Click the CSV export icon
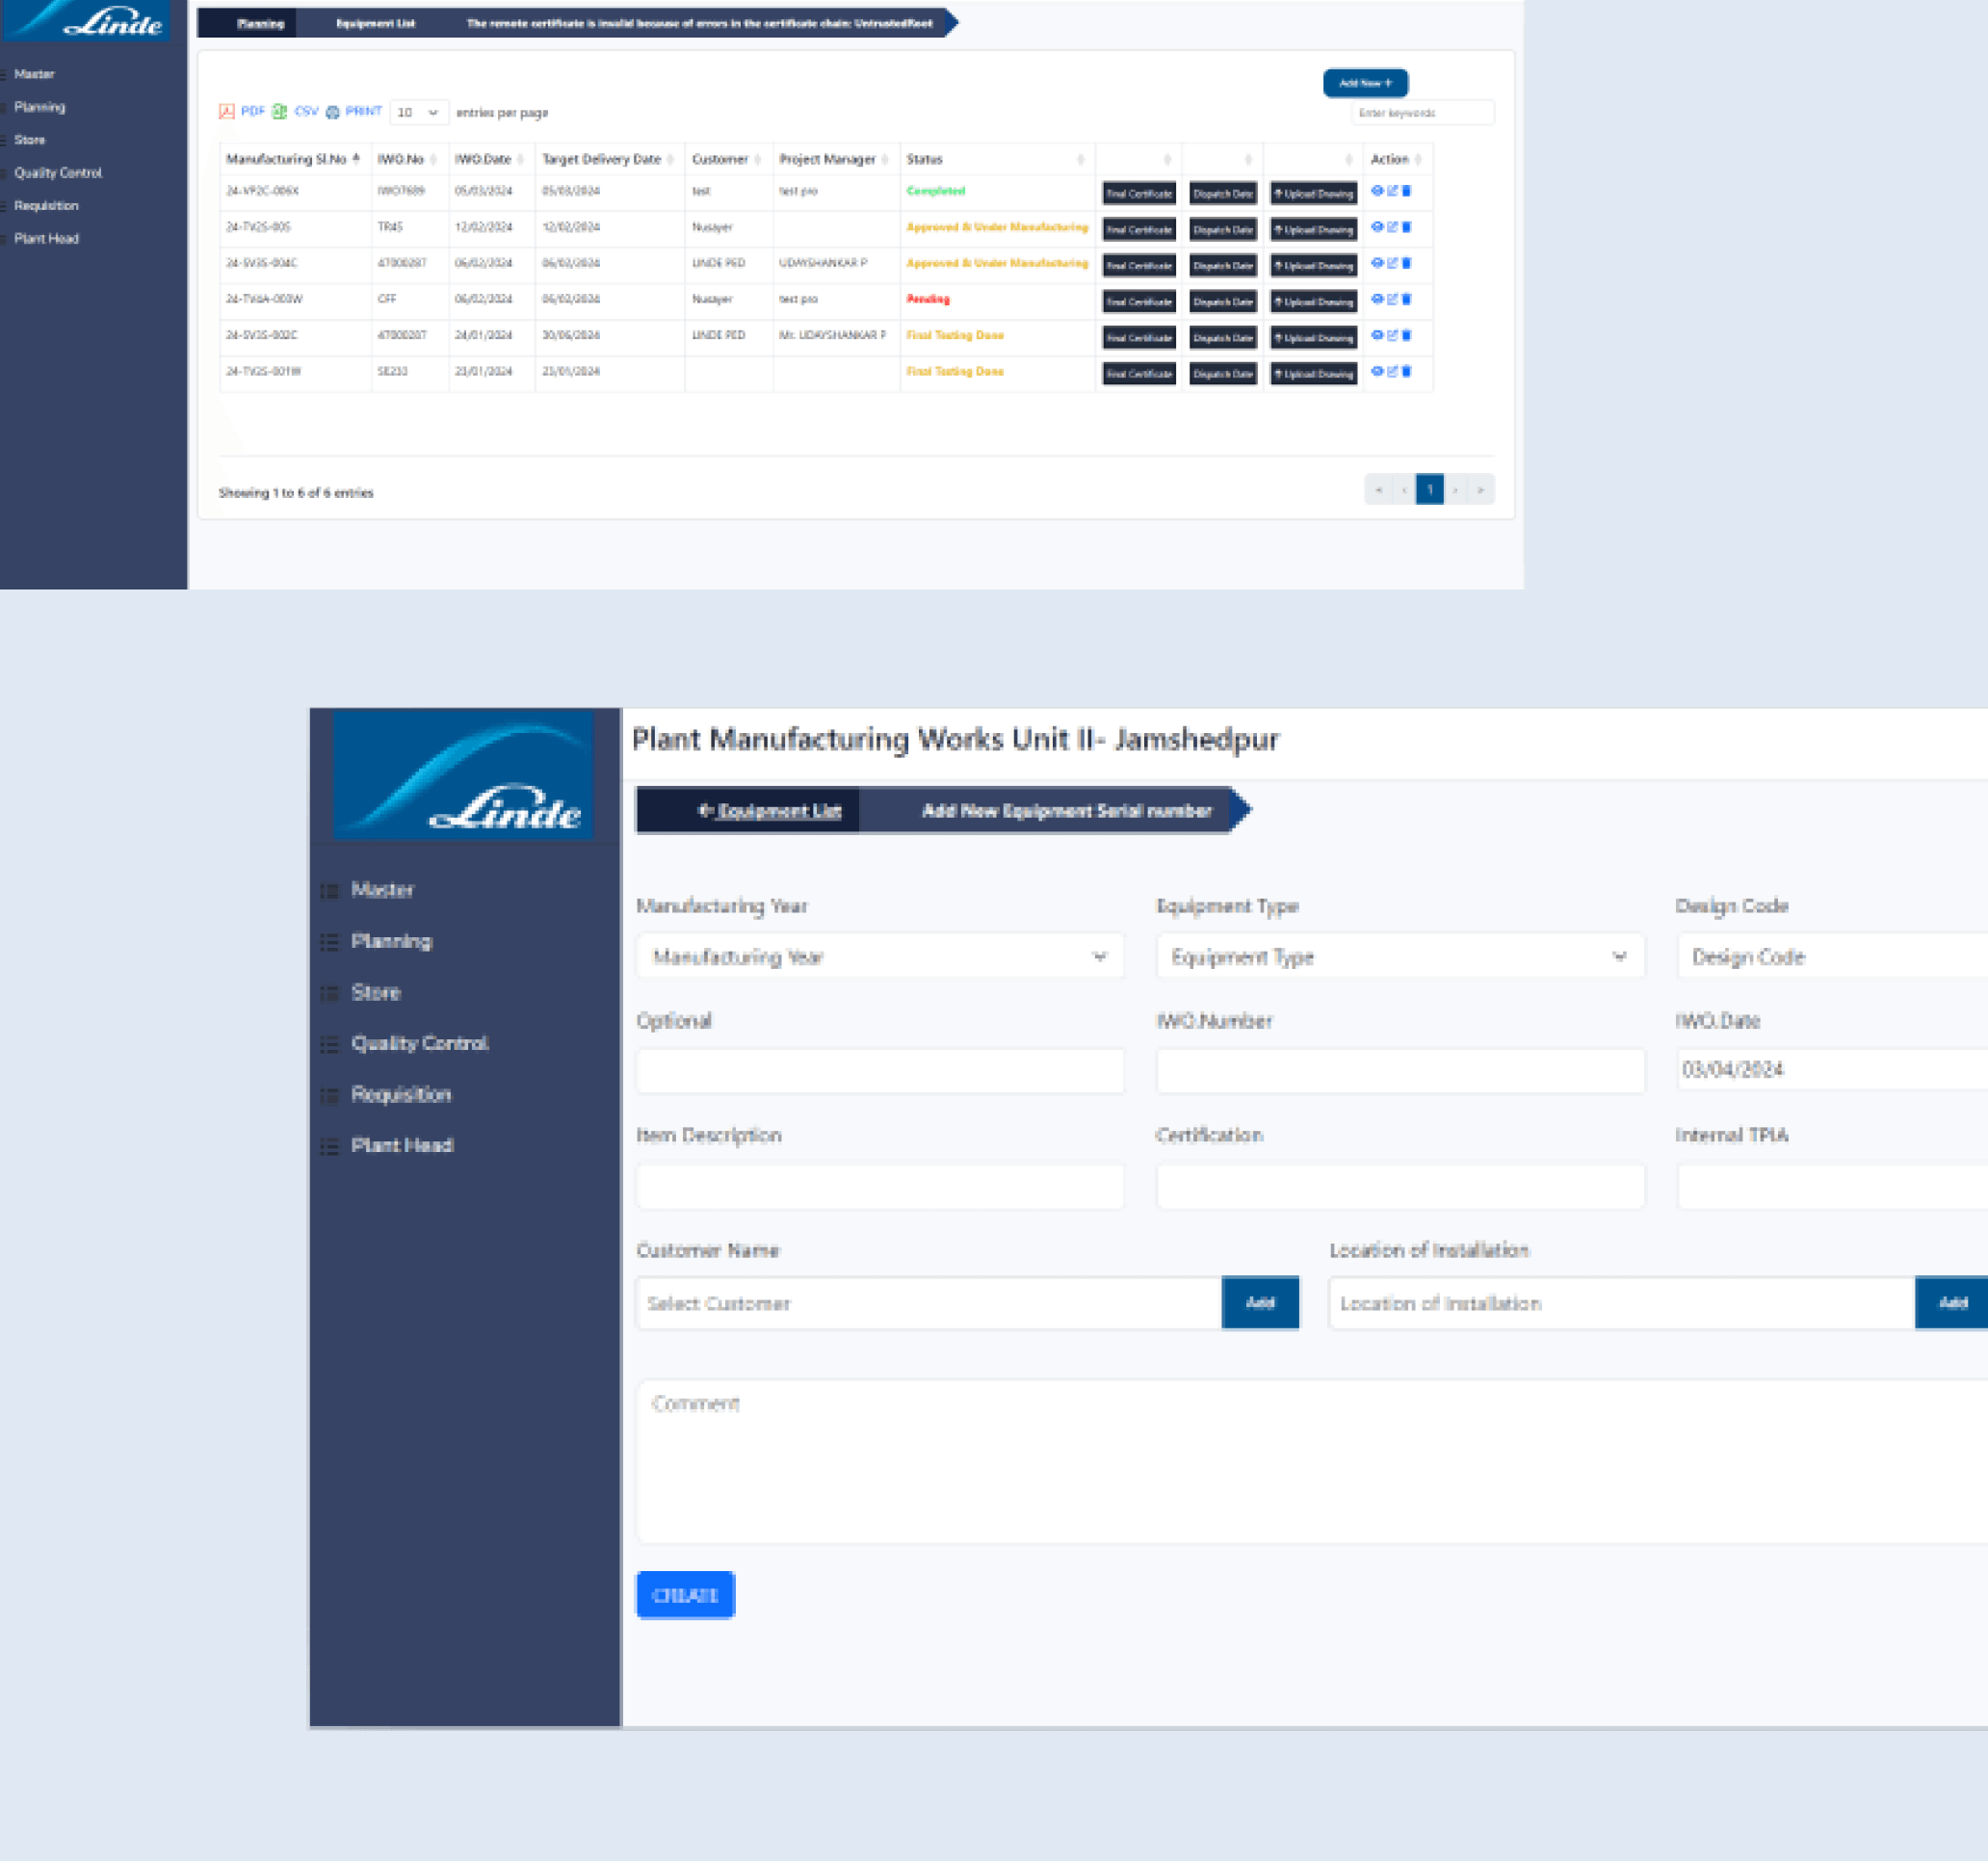The height and width of the screenshot is (1861, 1988). click(x=280, y=112)
